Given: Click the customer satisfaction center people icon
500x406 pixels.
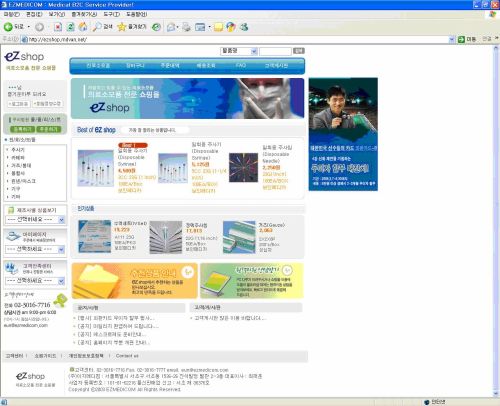Looking at the screenshot, I should click(x=12, y=268).
